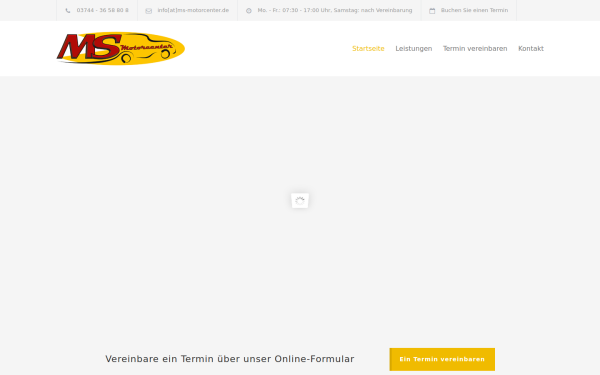Click the clock opening-hours icon
The height and width of the screenshot is (375, 600).
249,11
